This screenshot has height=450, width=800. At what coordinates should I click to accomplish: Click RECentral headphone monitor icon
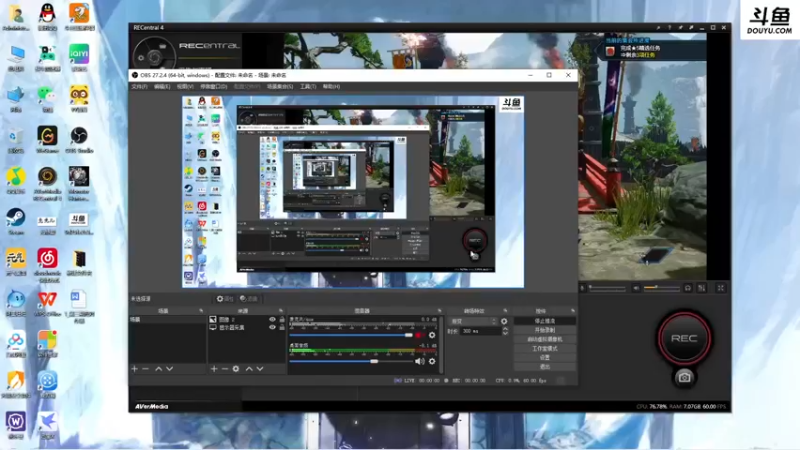click(688, 288)
